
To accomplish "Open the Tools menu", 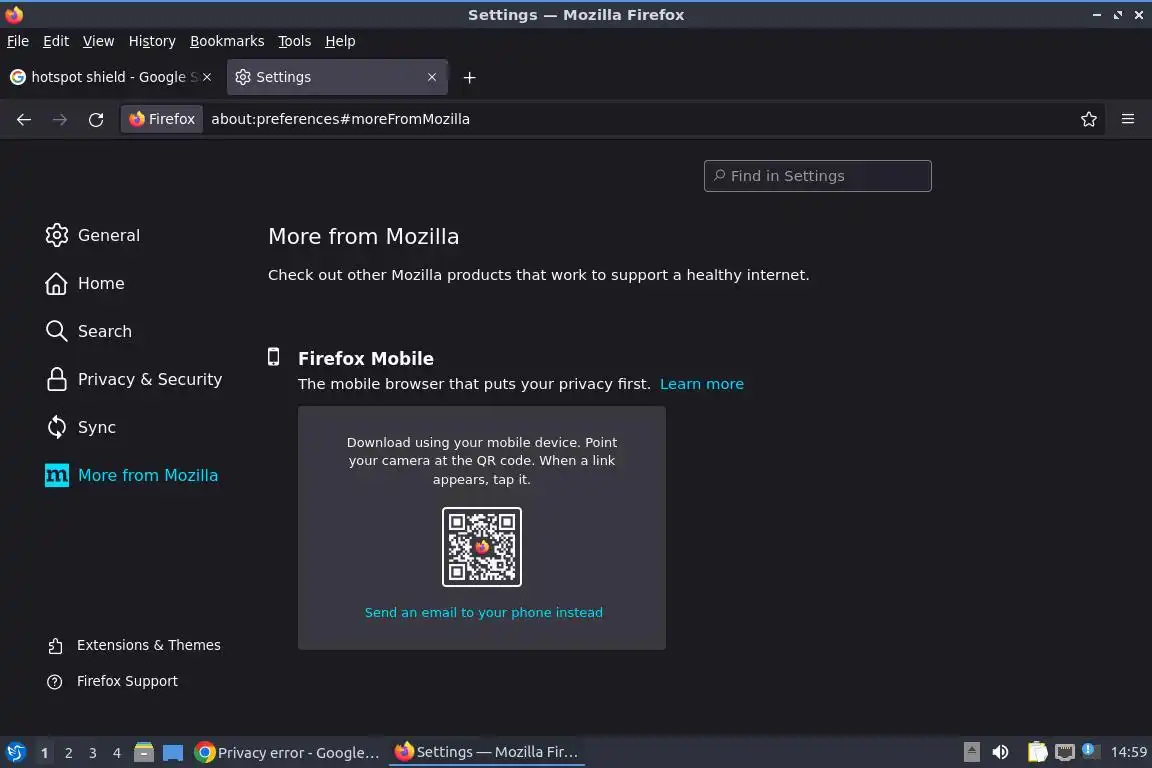I will [x=295, y=41].
